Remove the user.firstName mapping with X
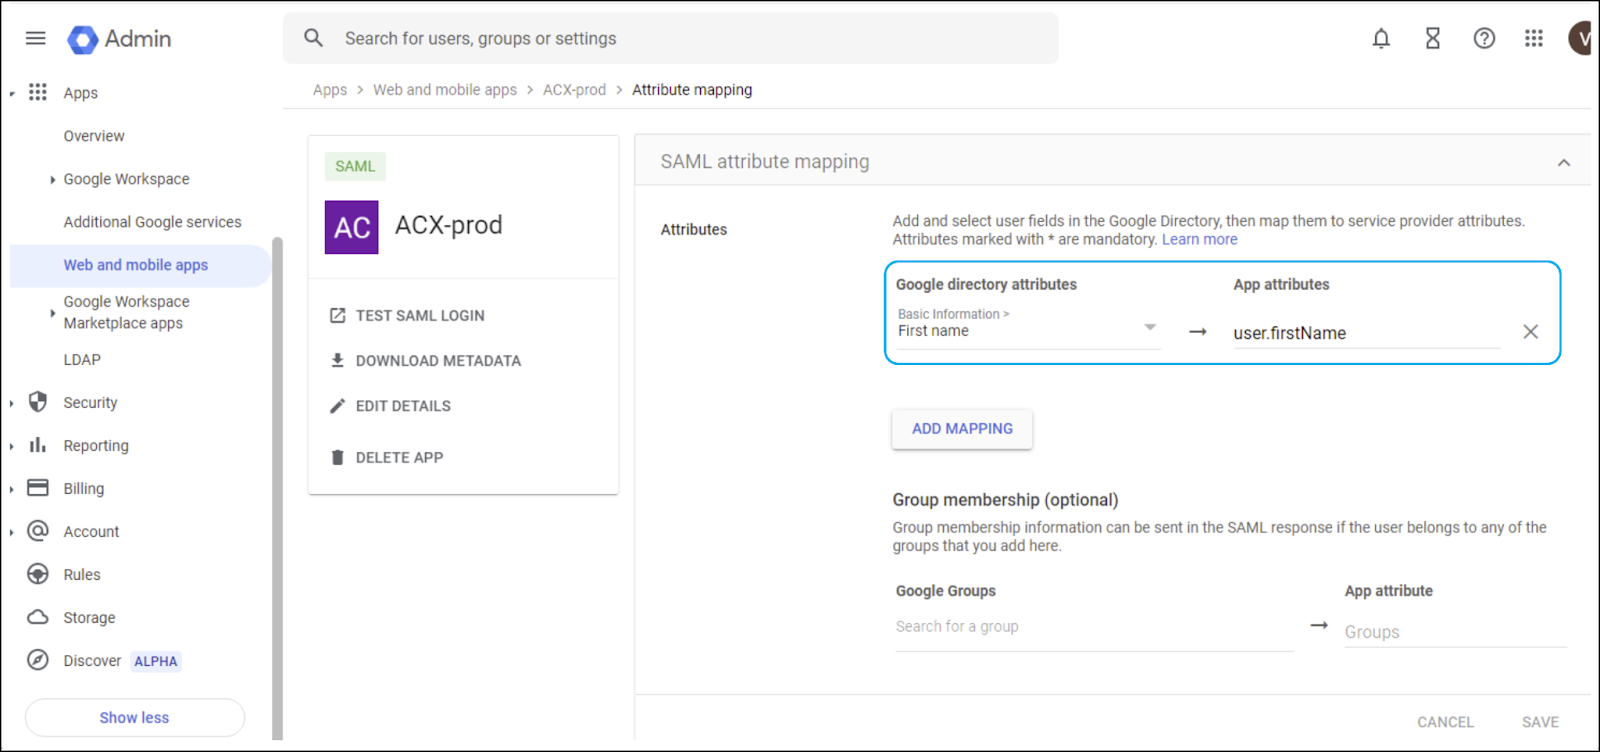This screenshot has width=1600, height=752. click(1530, 332)
